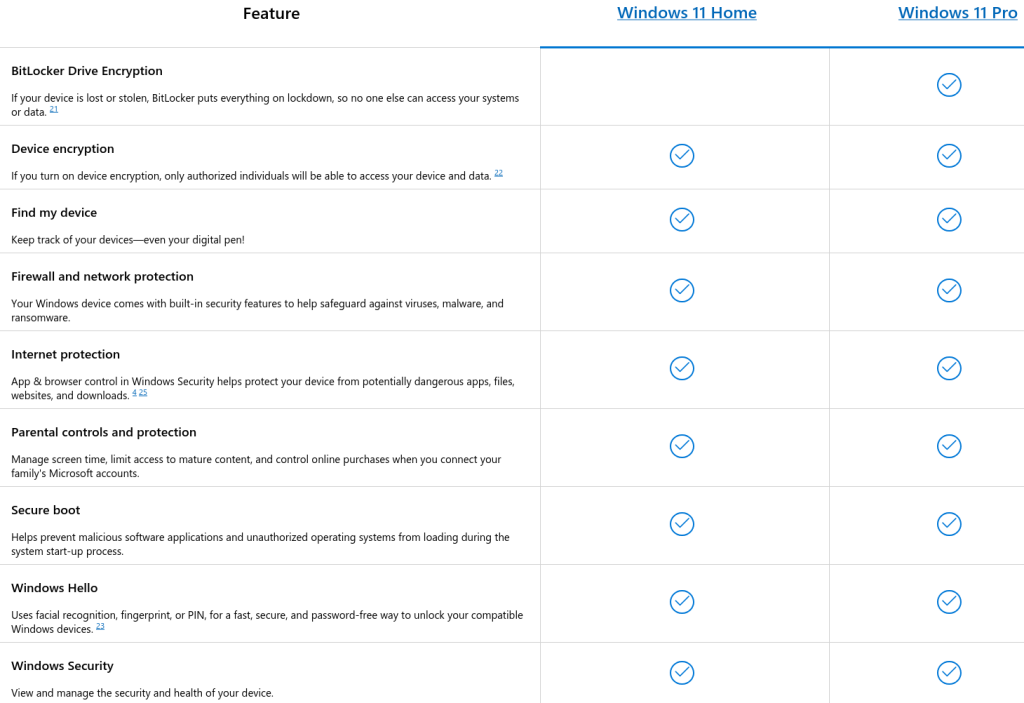
Task: Click Windows Security checkmark for Home
Action: coord(682,672)
